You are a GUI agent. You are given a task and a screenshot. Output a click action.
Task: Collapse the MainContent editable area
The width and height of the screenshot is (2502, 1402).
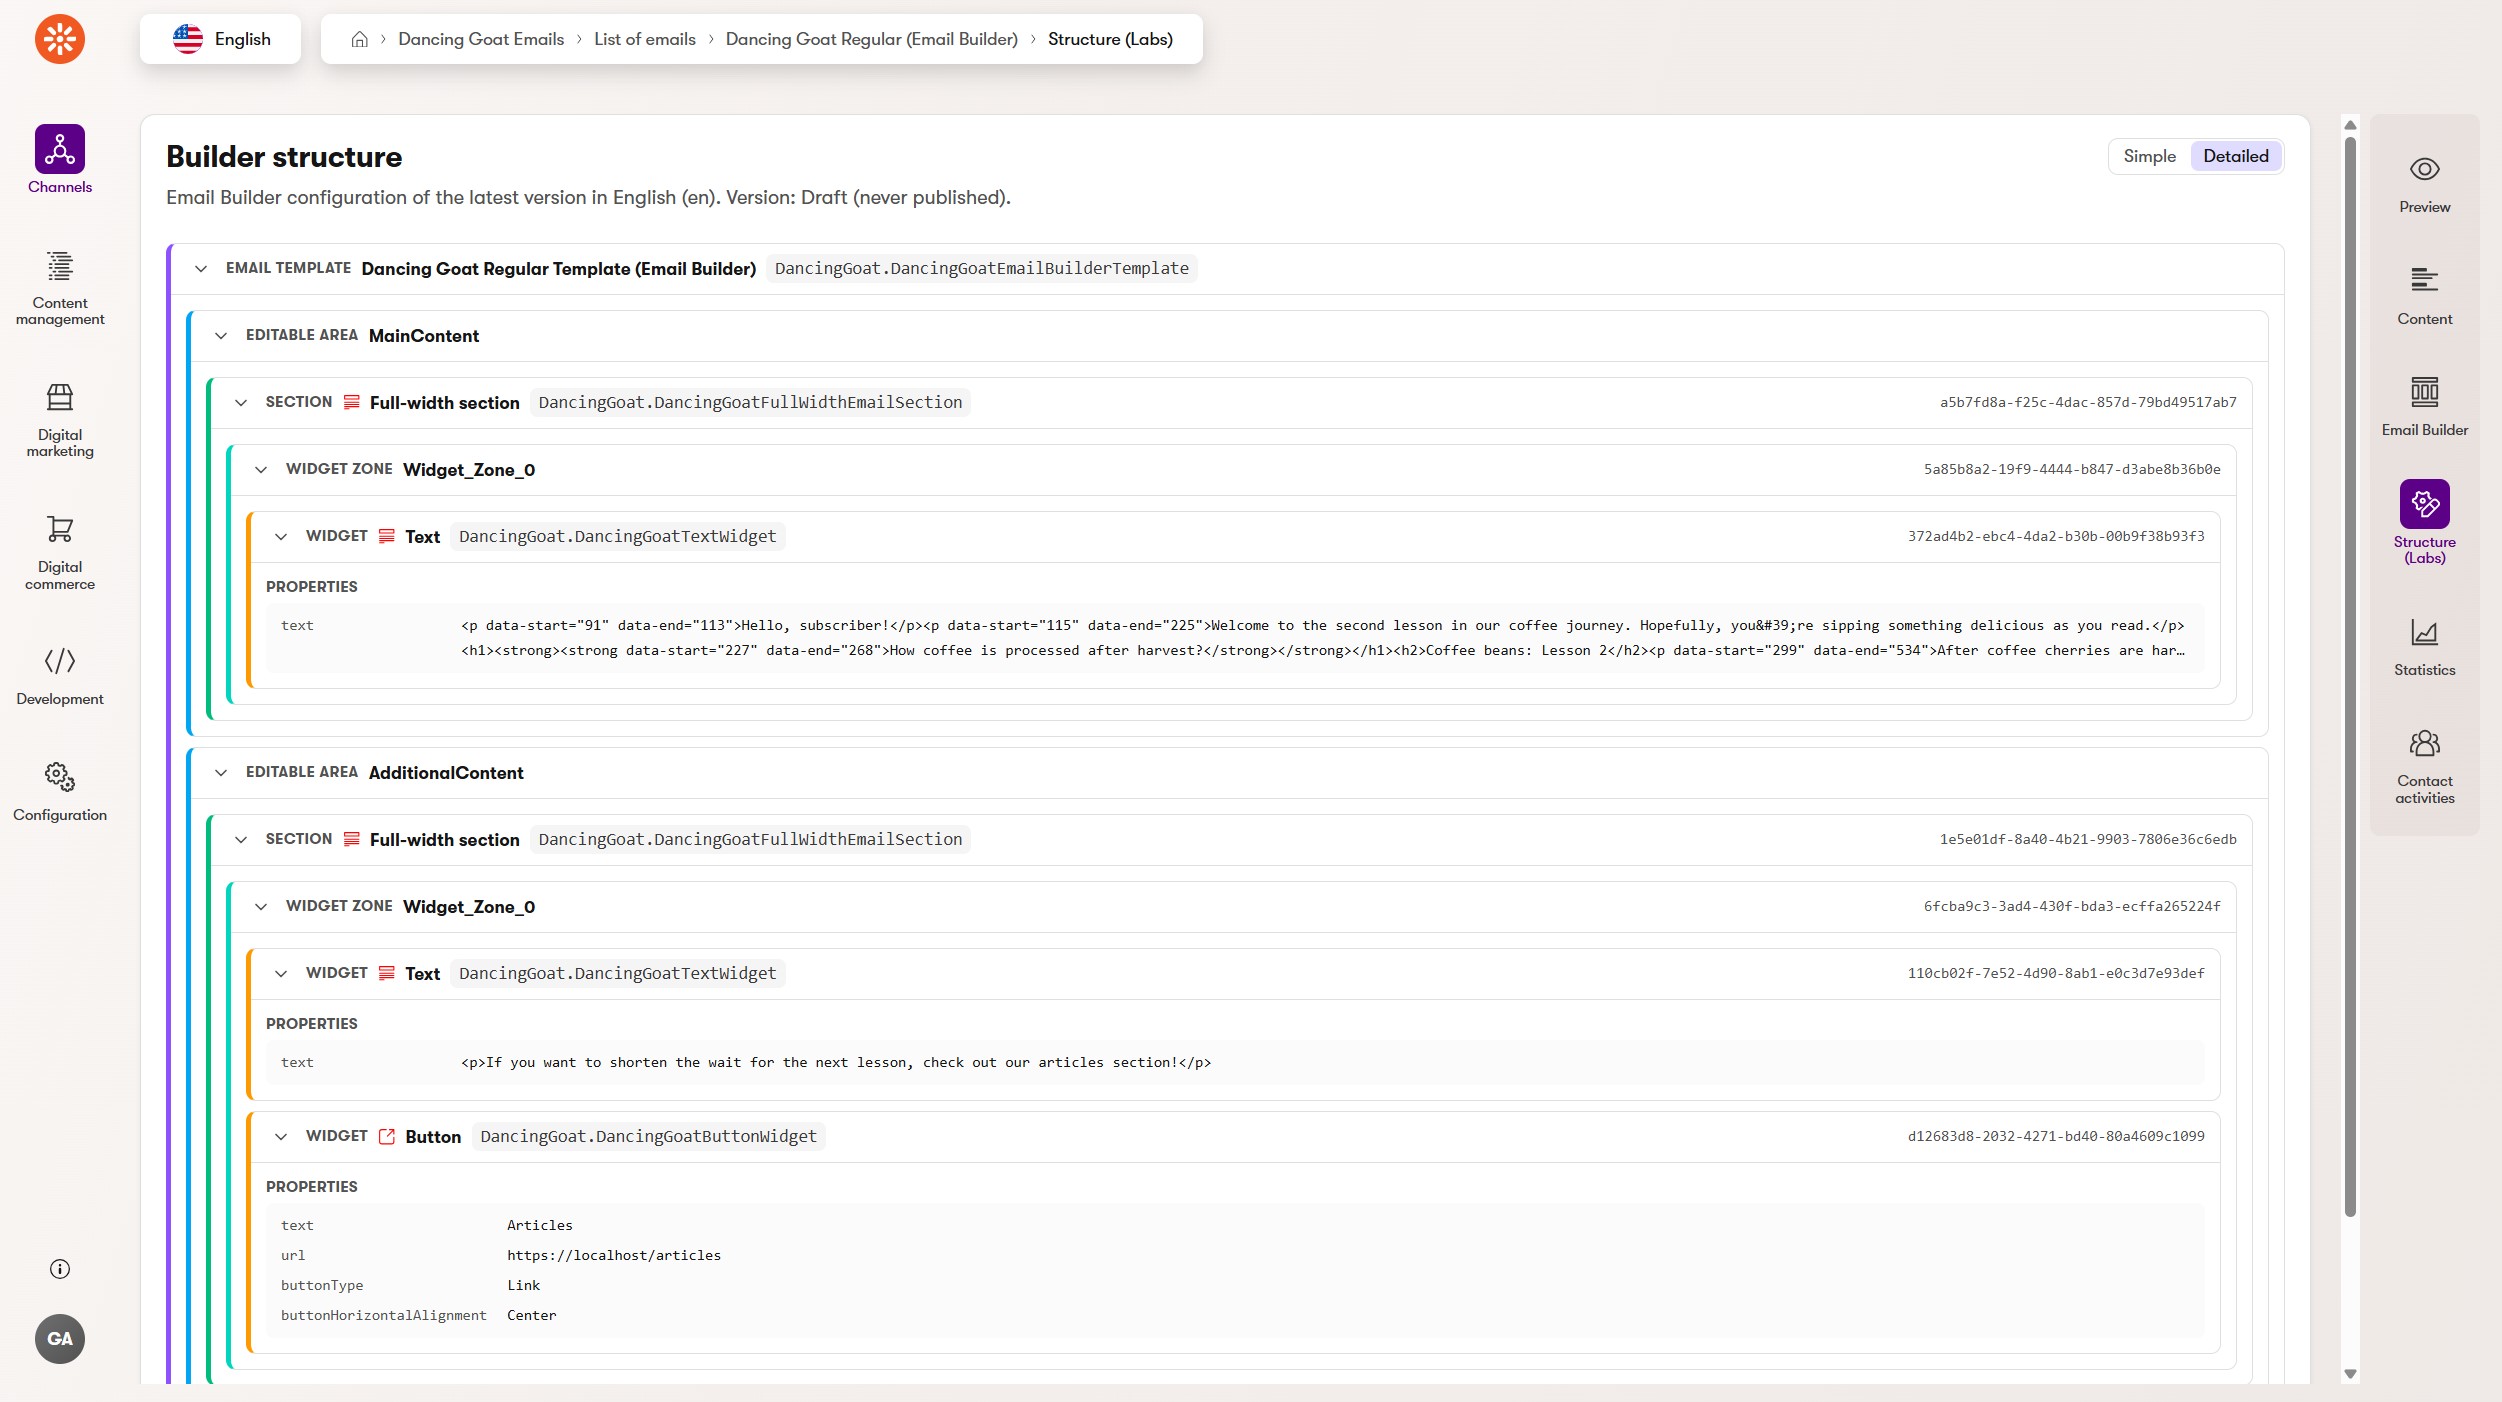(221, 335)
